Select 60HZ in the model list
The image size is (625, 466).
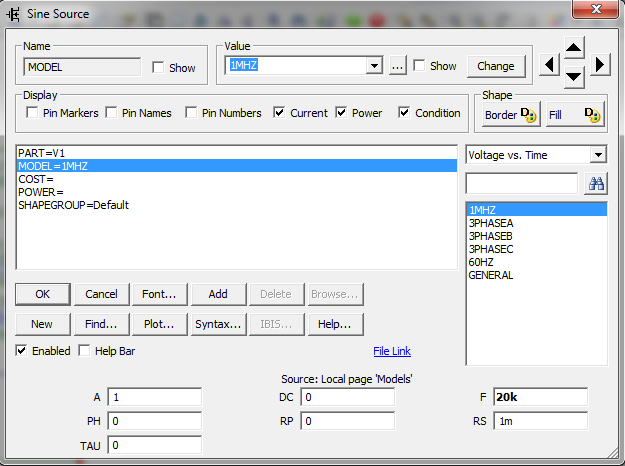[536, 262]
